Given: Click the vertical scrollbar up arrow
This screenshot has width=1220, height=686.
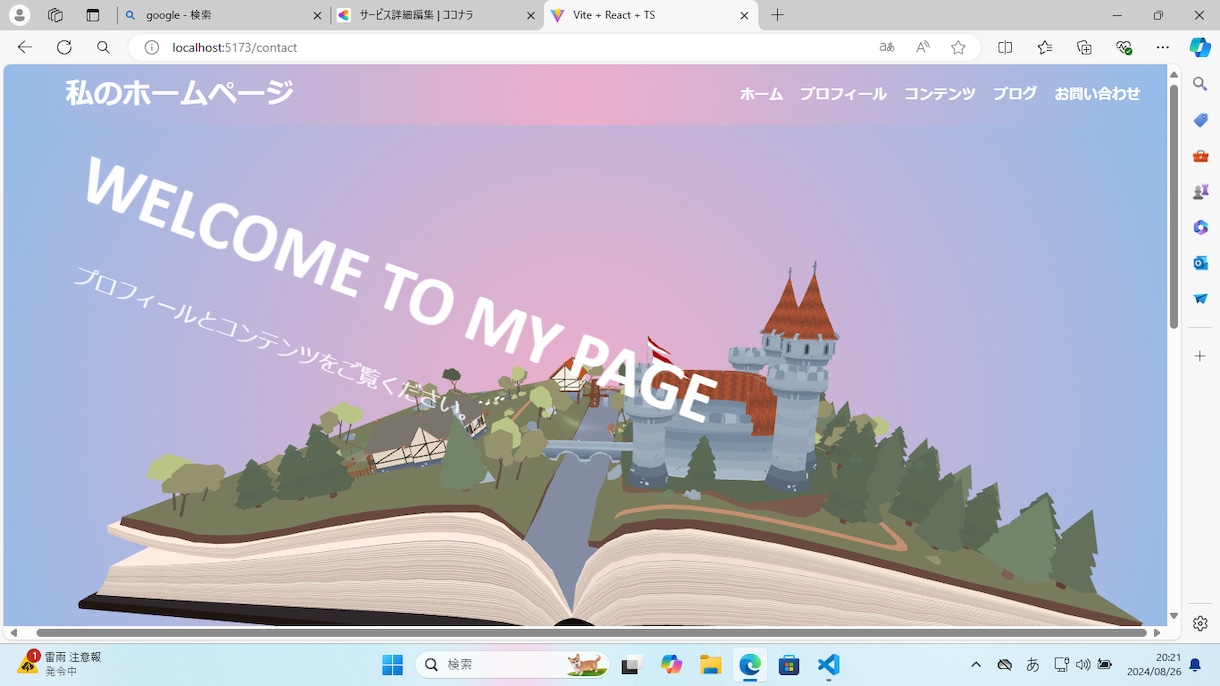Looking at the screenshot, I should pyautogui.click(x=1174, y=73).
